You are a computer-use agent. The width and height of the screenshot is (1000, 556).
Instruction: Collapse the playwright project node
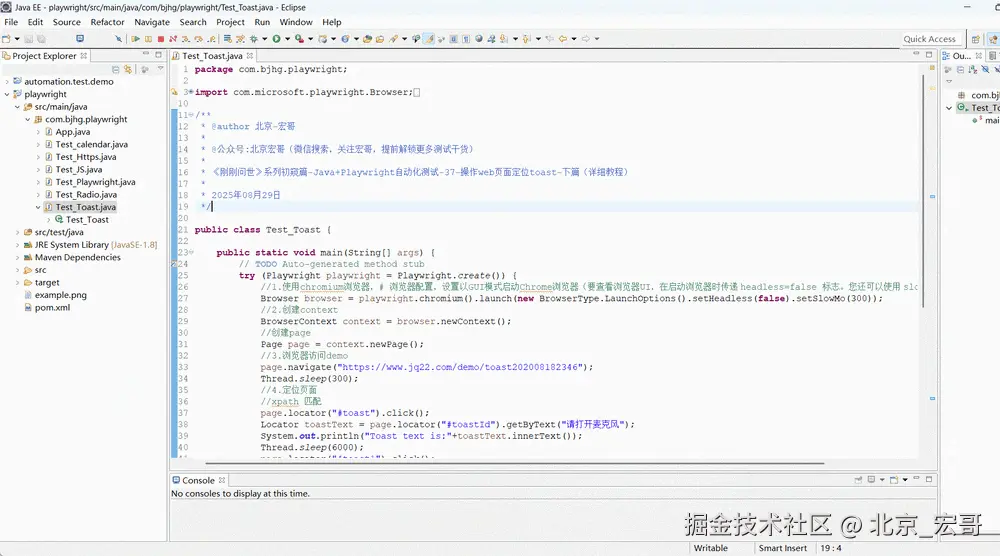pos(7,94)
